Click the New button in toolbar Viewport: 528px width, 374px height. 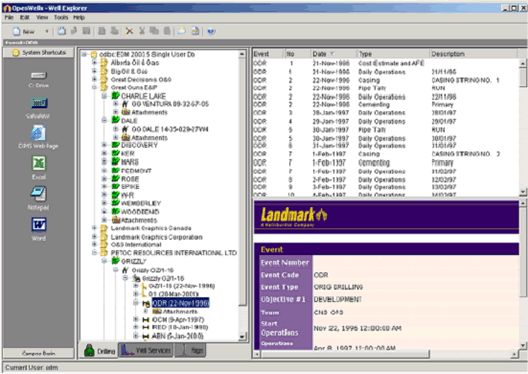[24, 32]
